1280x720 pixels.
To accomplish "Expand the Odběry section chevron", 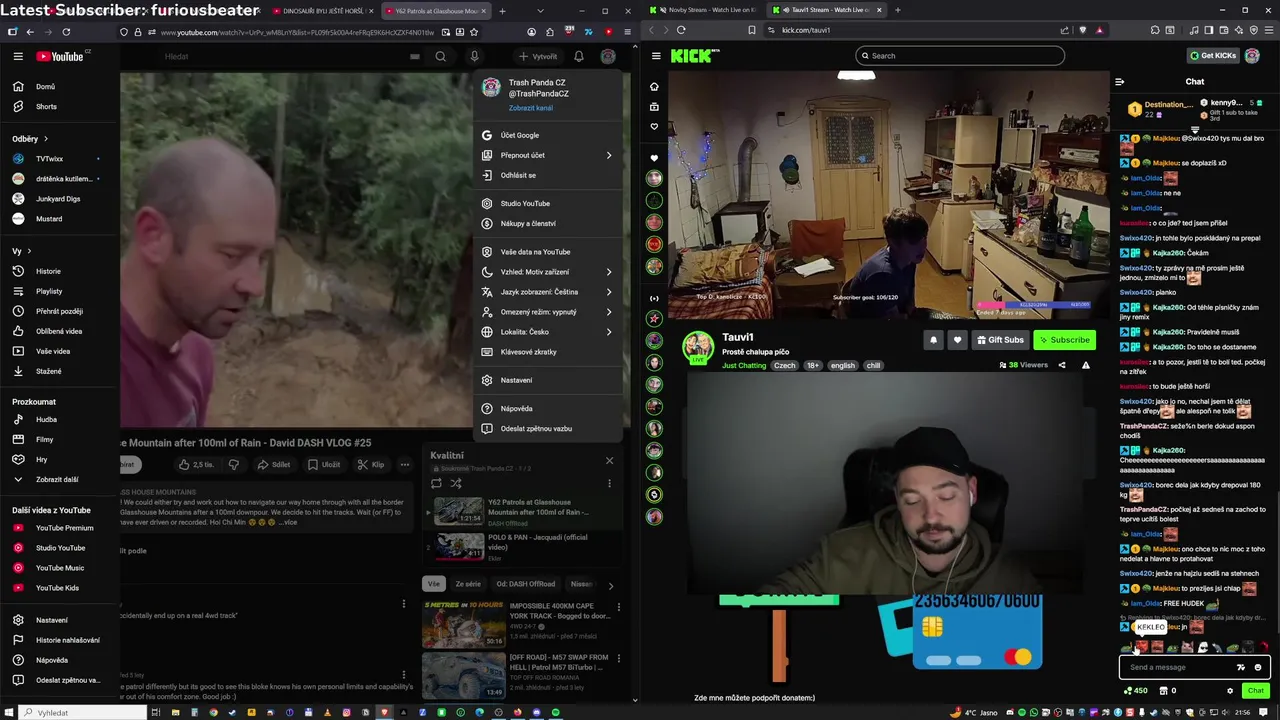I will click(45, 139).
